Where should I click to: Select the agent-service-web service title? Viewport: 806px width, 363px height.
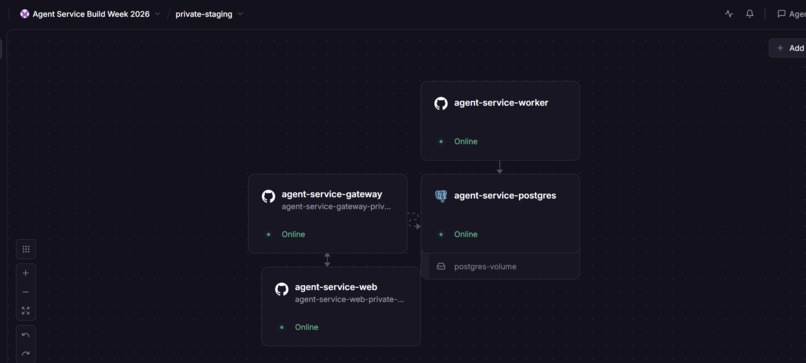click(336, 287)
